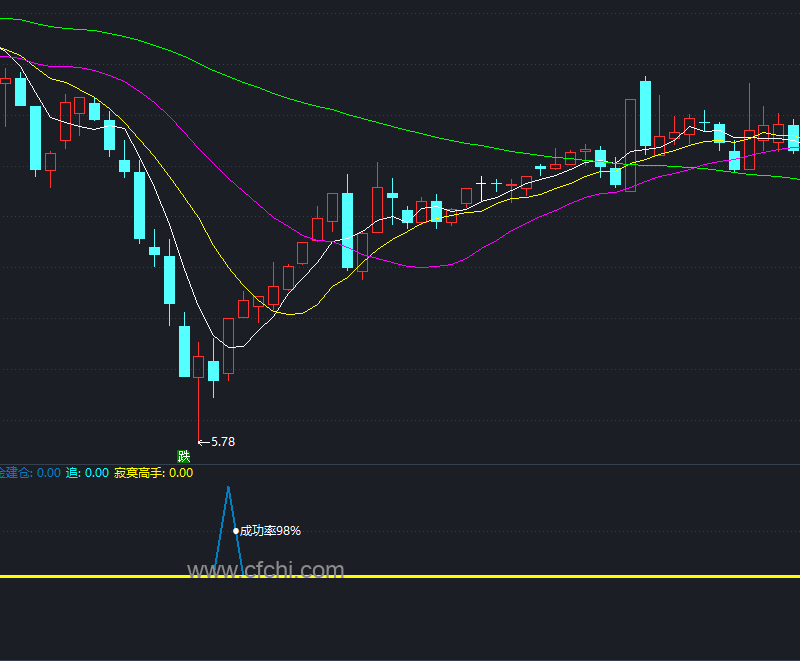Click the 追: 0.00 indicator value
This screenshot has width=800, height=661.
(87, 473)
